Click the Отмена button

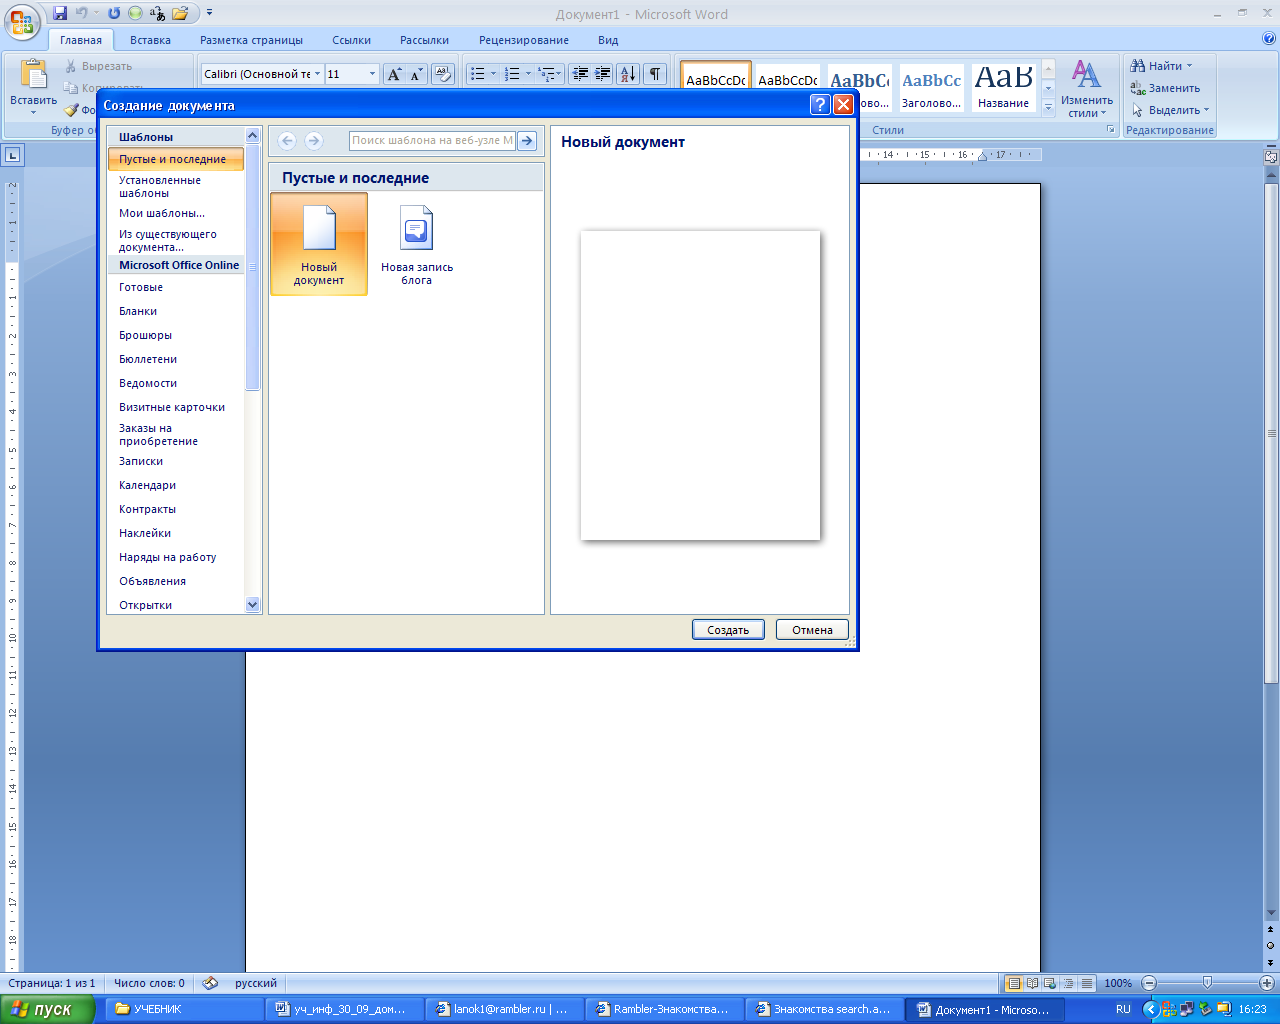[812, 630]
